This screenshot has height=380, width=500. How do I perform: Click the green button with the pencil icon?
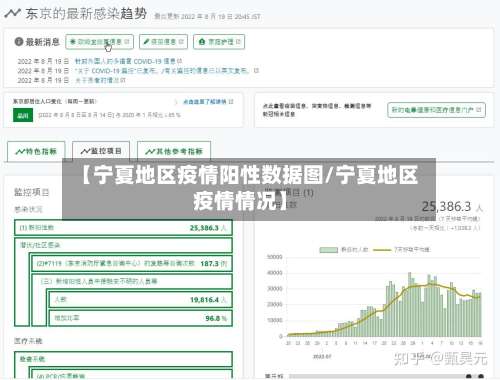tap(163, 42)
